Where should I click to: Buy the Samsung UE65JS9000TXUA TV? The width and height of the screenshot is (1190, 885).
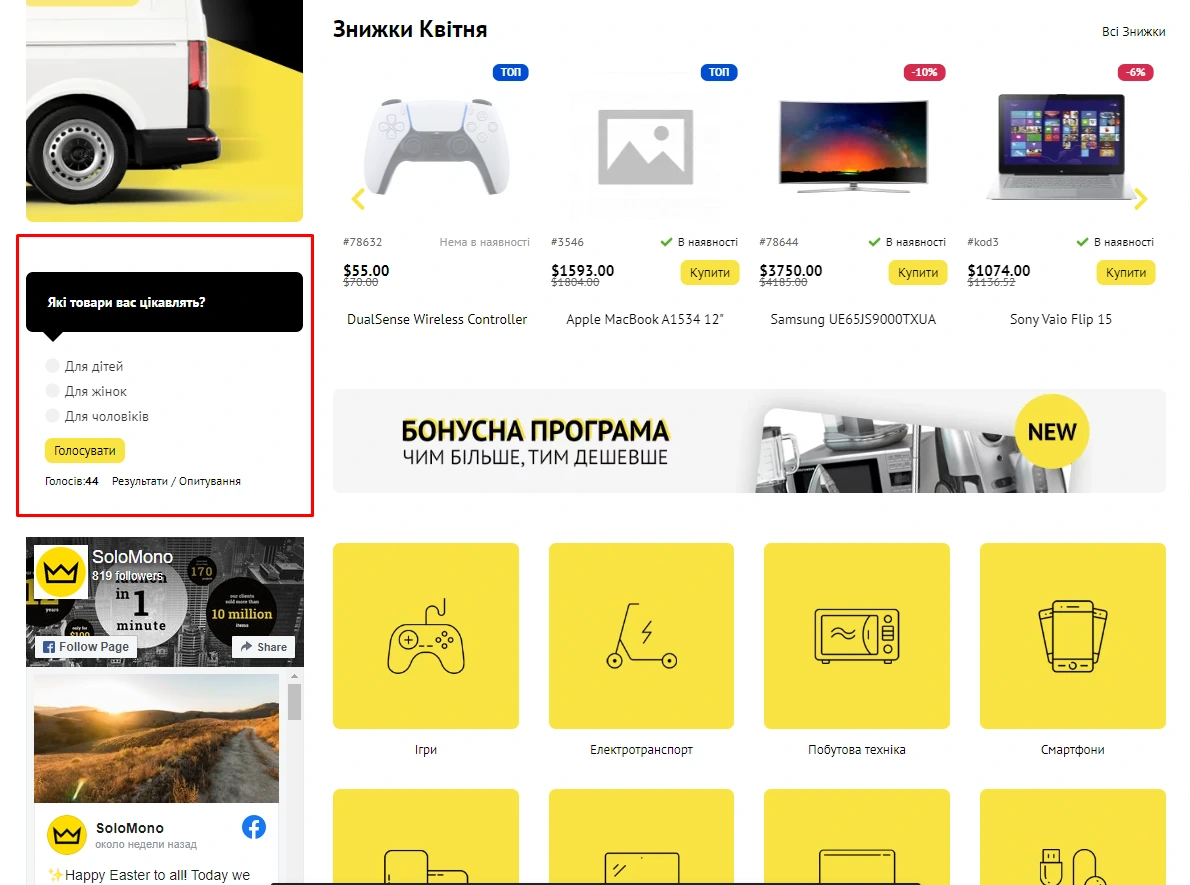click(x=917, y=273)
